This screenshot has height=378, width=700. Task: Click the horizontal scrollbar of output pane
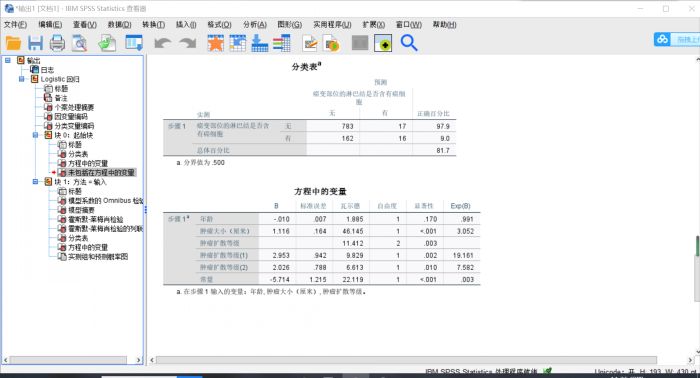pos(406,360)
